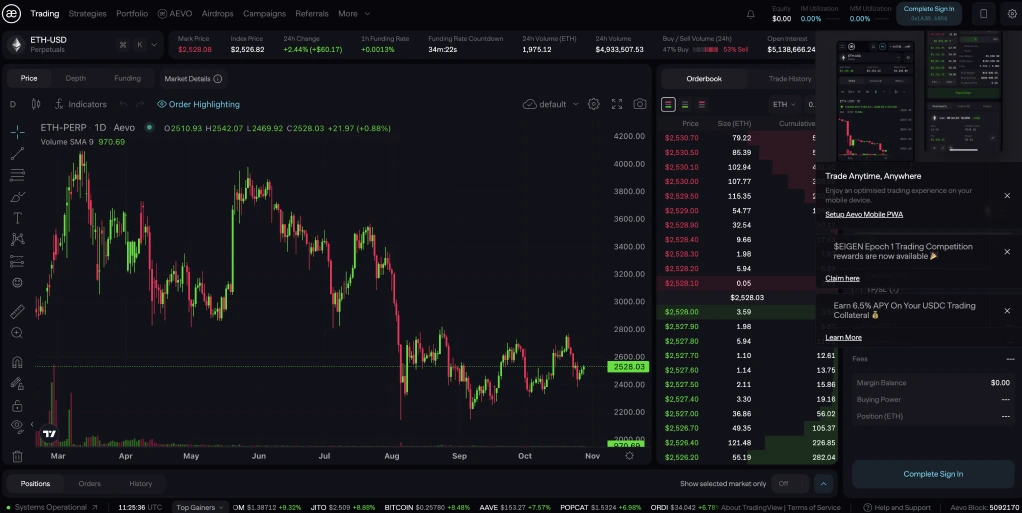Open the Indicators menu
The image size is (1022, 513).
[80, 104]
